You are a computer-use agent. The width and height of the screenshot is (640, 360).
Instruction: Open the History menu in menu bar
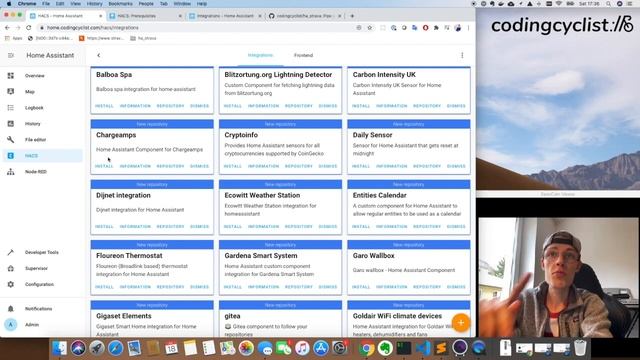tap(94, 4)
